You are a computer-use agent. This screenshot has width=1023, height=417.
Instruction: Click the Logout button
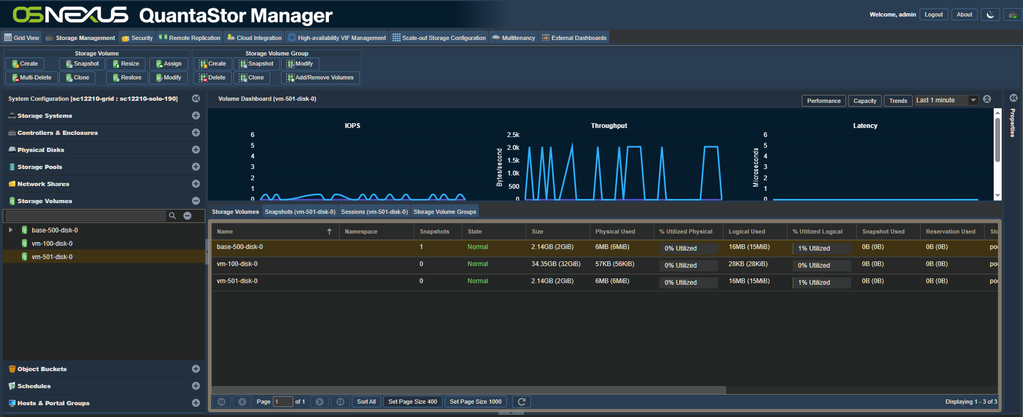tap(934, 14)
